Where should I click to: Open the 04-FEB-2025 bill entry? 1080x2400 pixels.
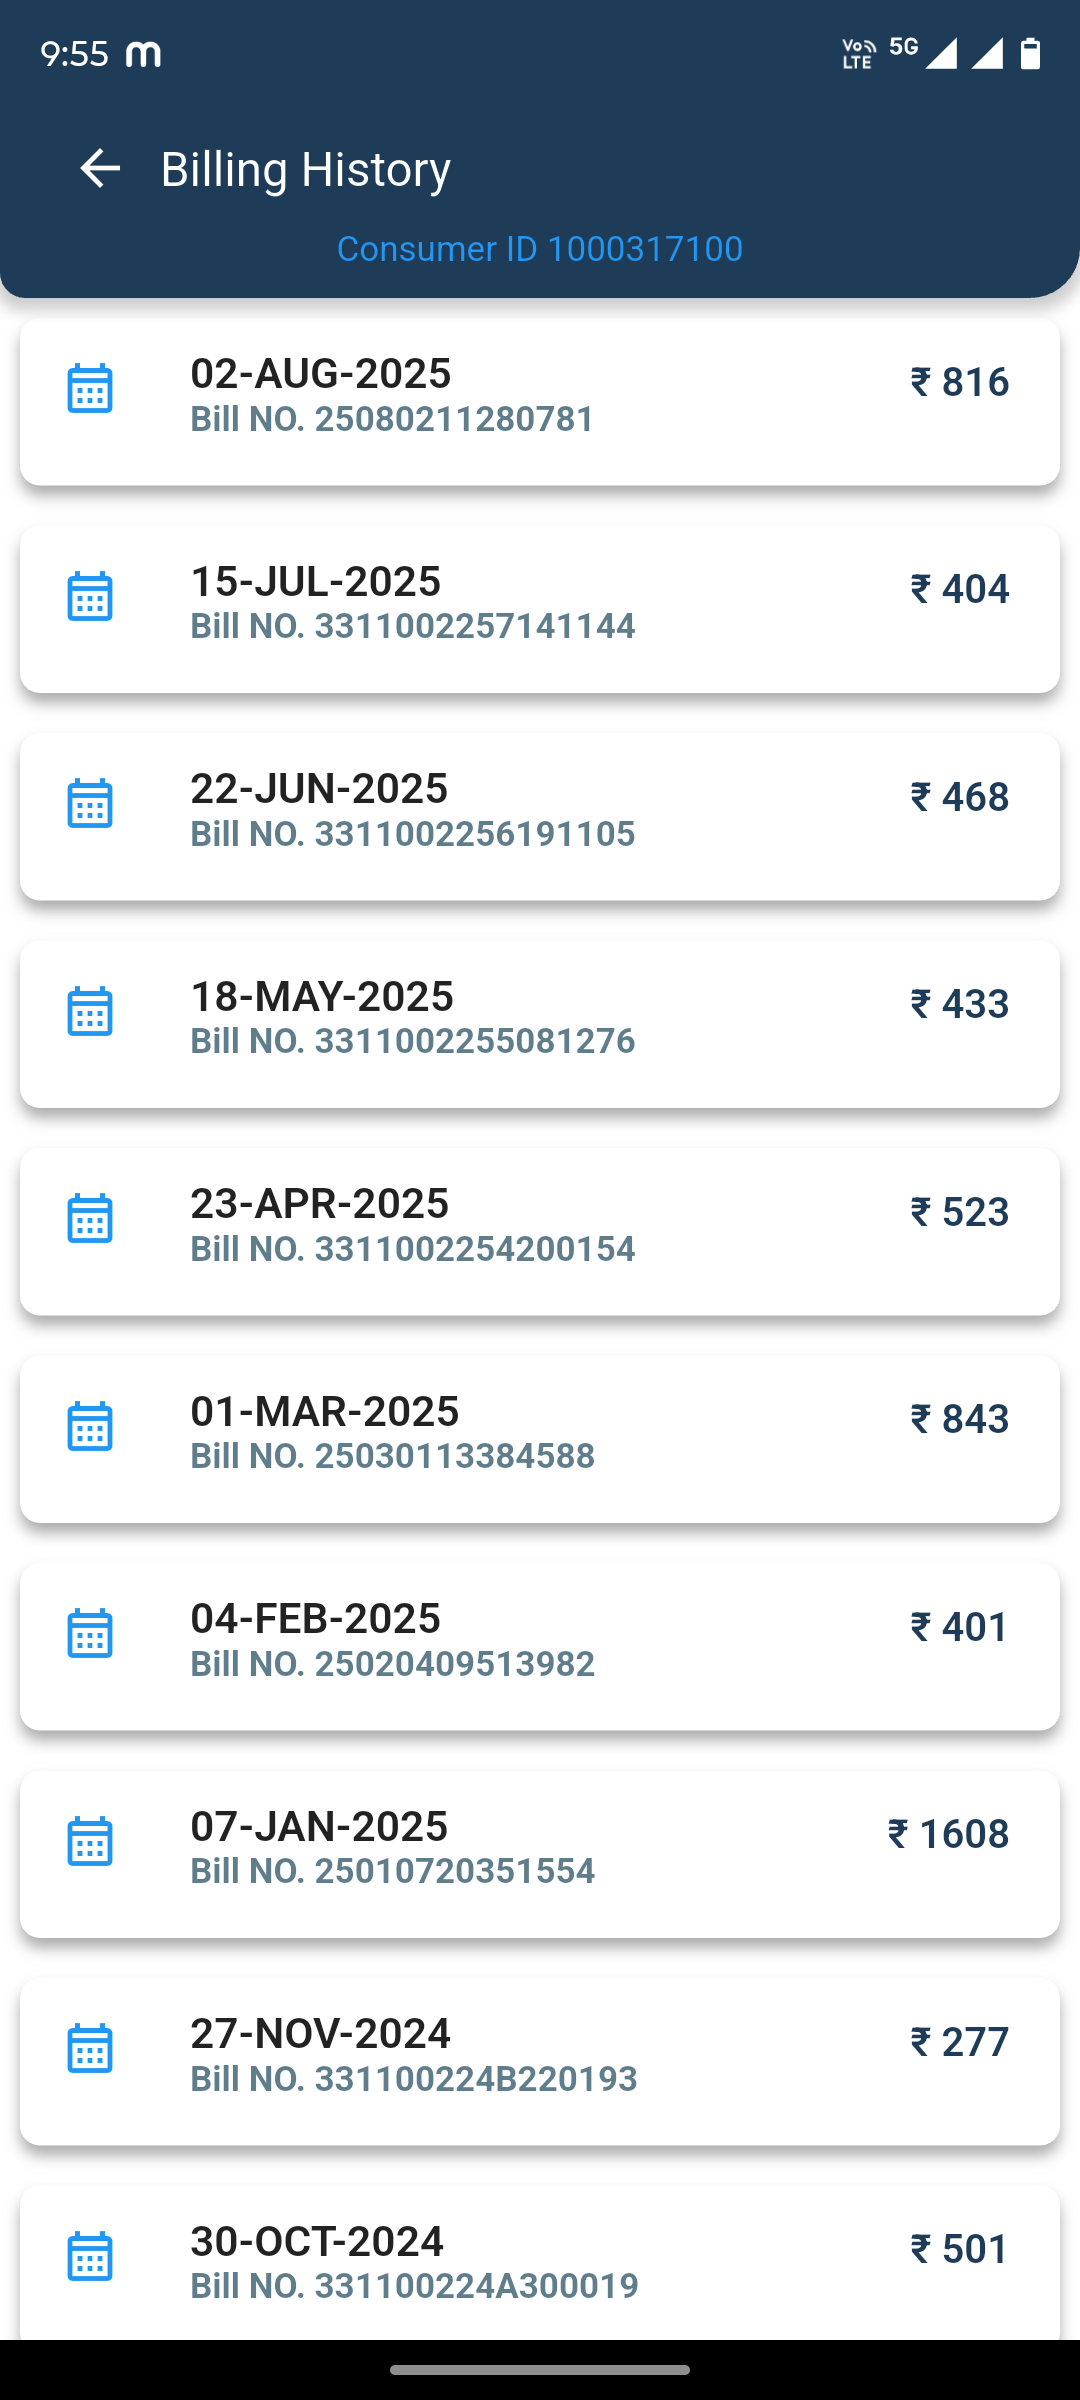coord(540,1646)
